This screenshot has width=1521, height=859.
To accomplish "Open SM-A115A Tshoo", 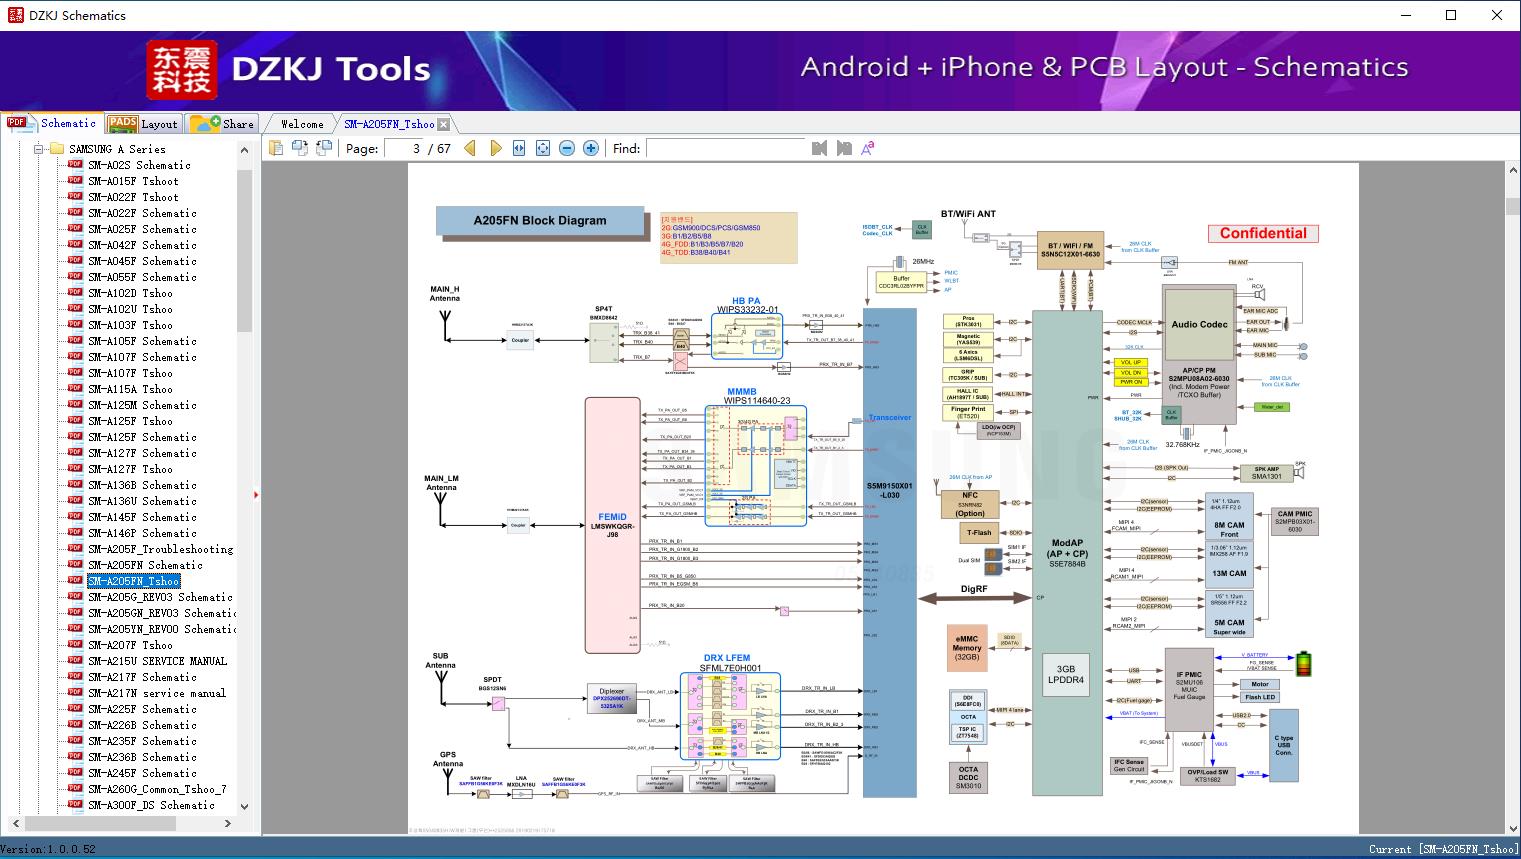I will pos(130,389).
